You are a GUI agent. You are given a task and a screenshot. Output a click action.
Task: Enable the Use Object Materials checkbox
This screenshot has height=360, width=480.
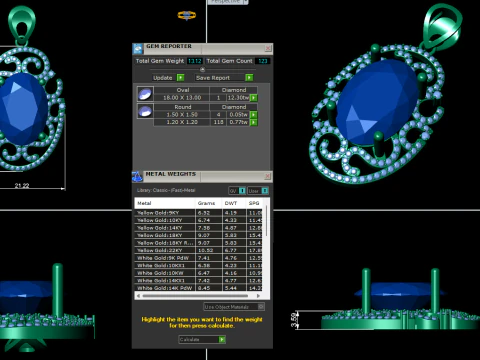[x=261, y=306]
